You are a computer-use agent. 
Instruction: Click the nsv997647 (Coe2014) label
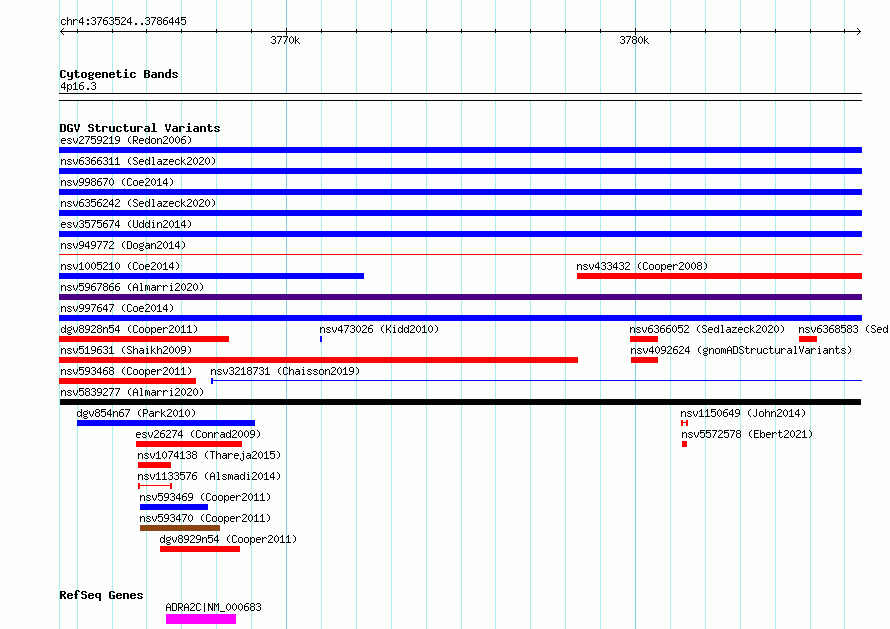pos(117,308)
